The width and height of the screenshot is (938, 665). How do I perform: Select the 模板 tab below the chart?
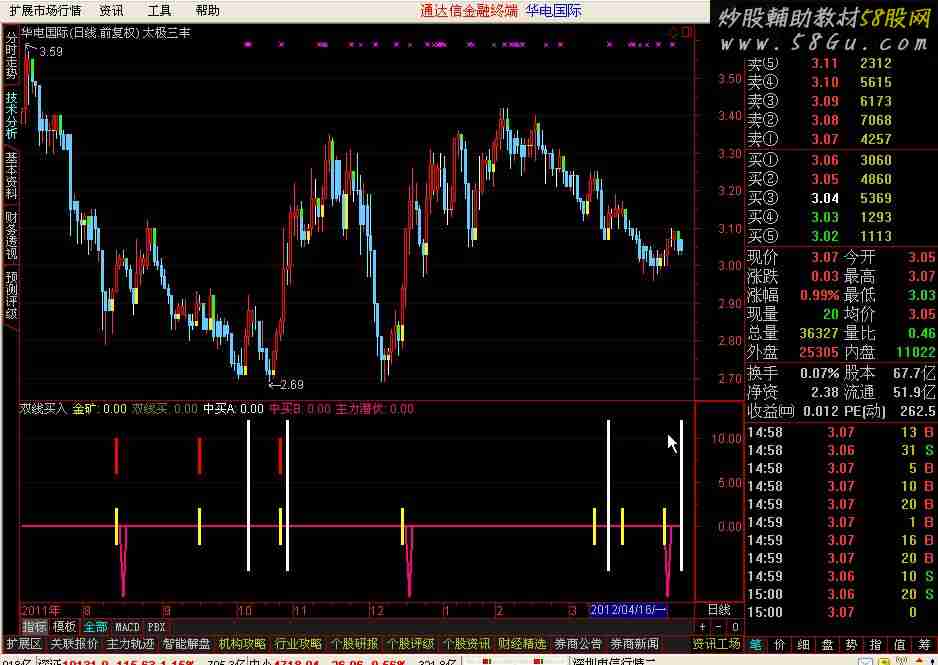tap(64, 627)
